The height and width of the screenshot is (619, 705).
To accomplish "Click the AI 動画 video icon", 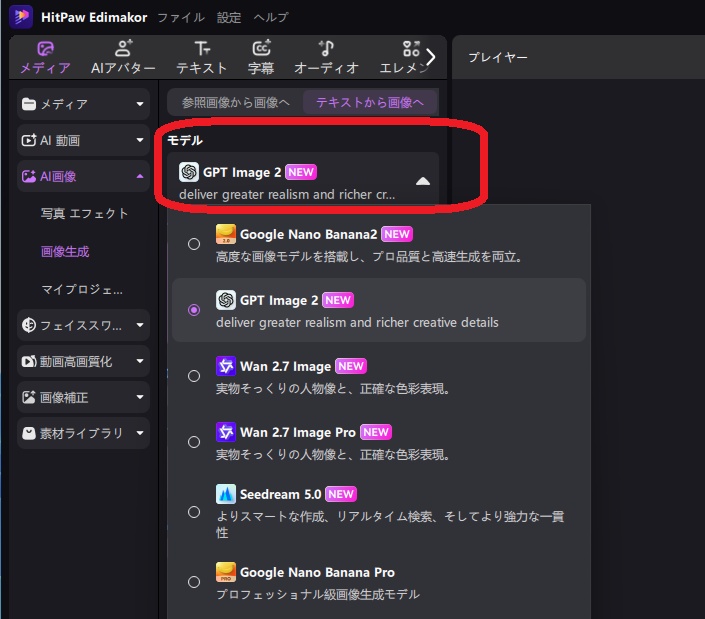I will (29, 140).
